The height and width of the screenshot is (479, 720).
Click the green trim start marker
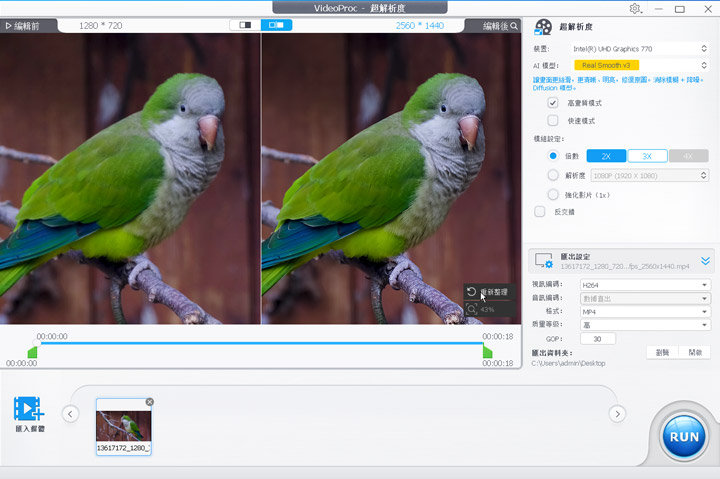tap(33, 353)
